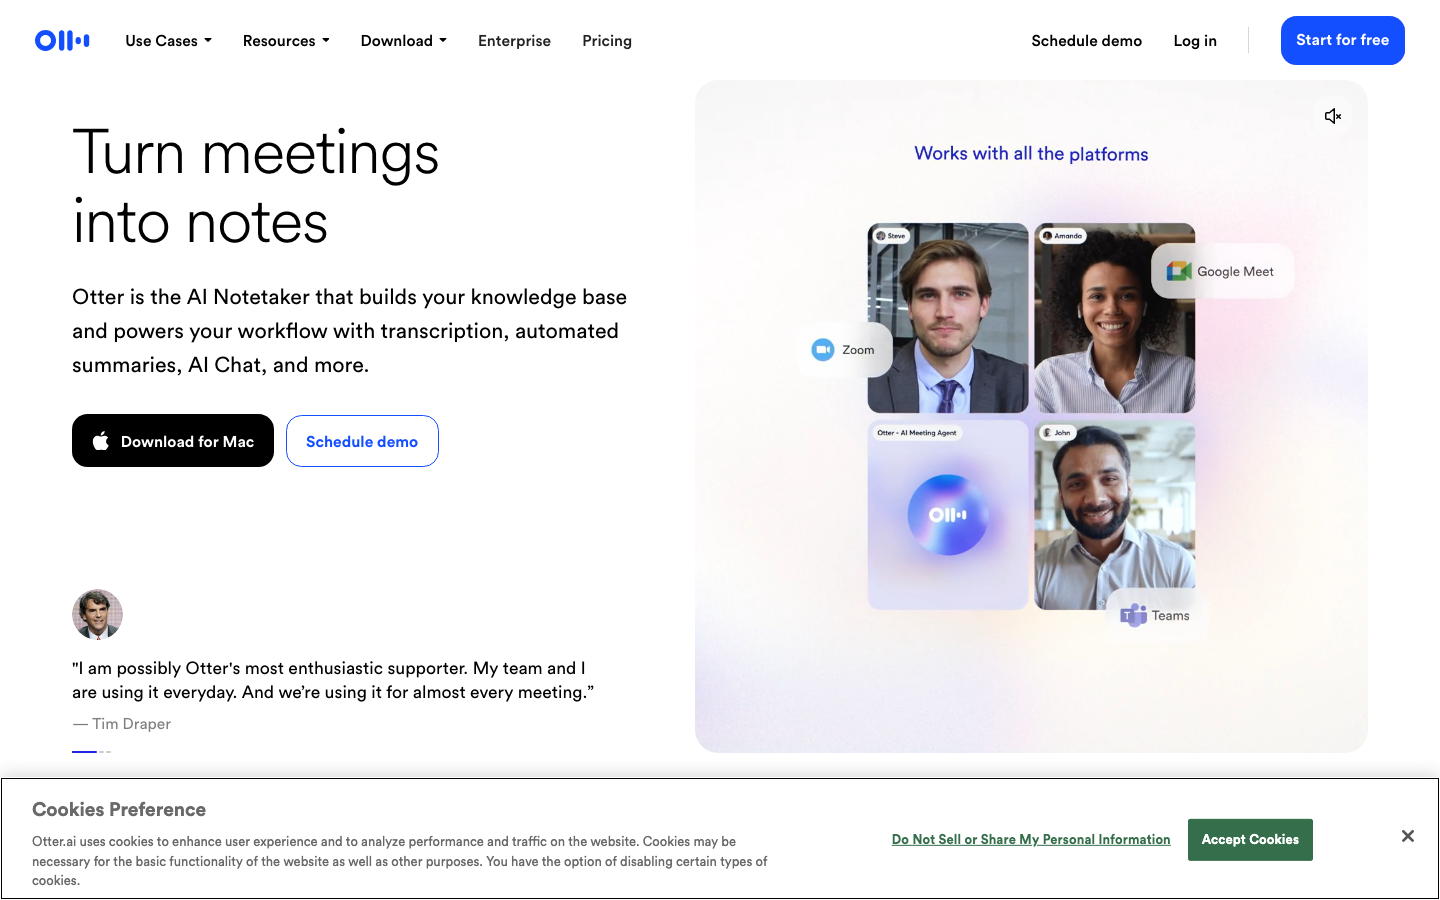Open the Use Cases dropdown
The height and width of the screenshot is (900, 1440).
pyautogui.click(x=167, y=40)
